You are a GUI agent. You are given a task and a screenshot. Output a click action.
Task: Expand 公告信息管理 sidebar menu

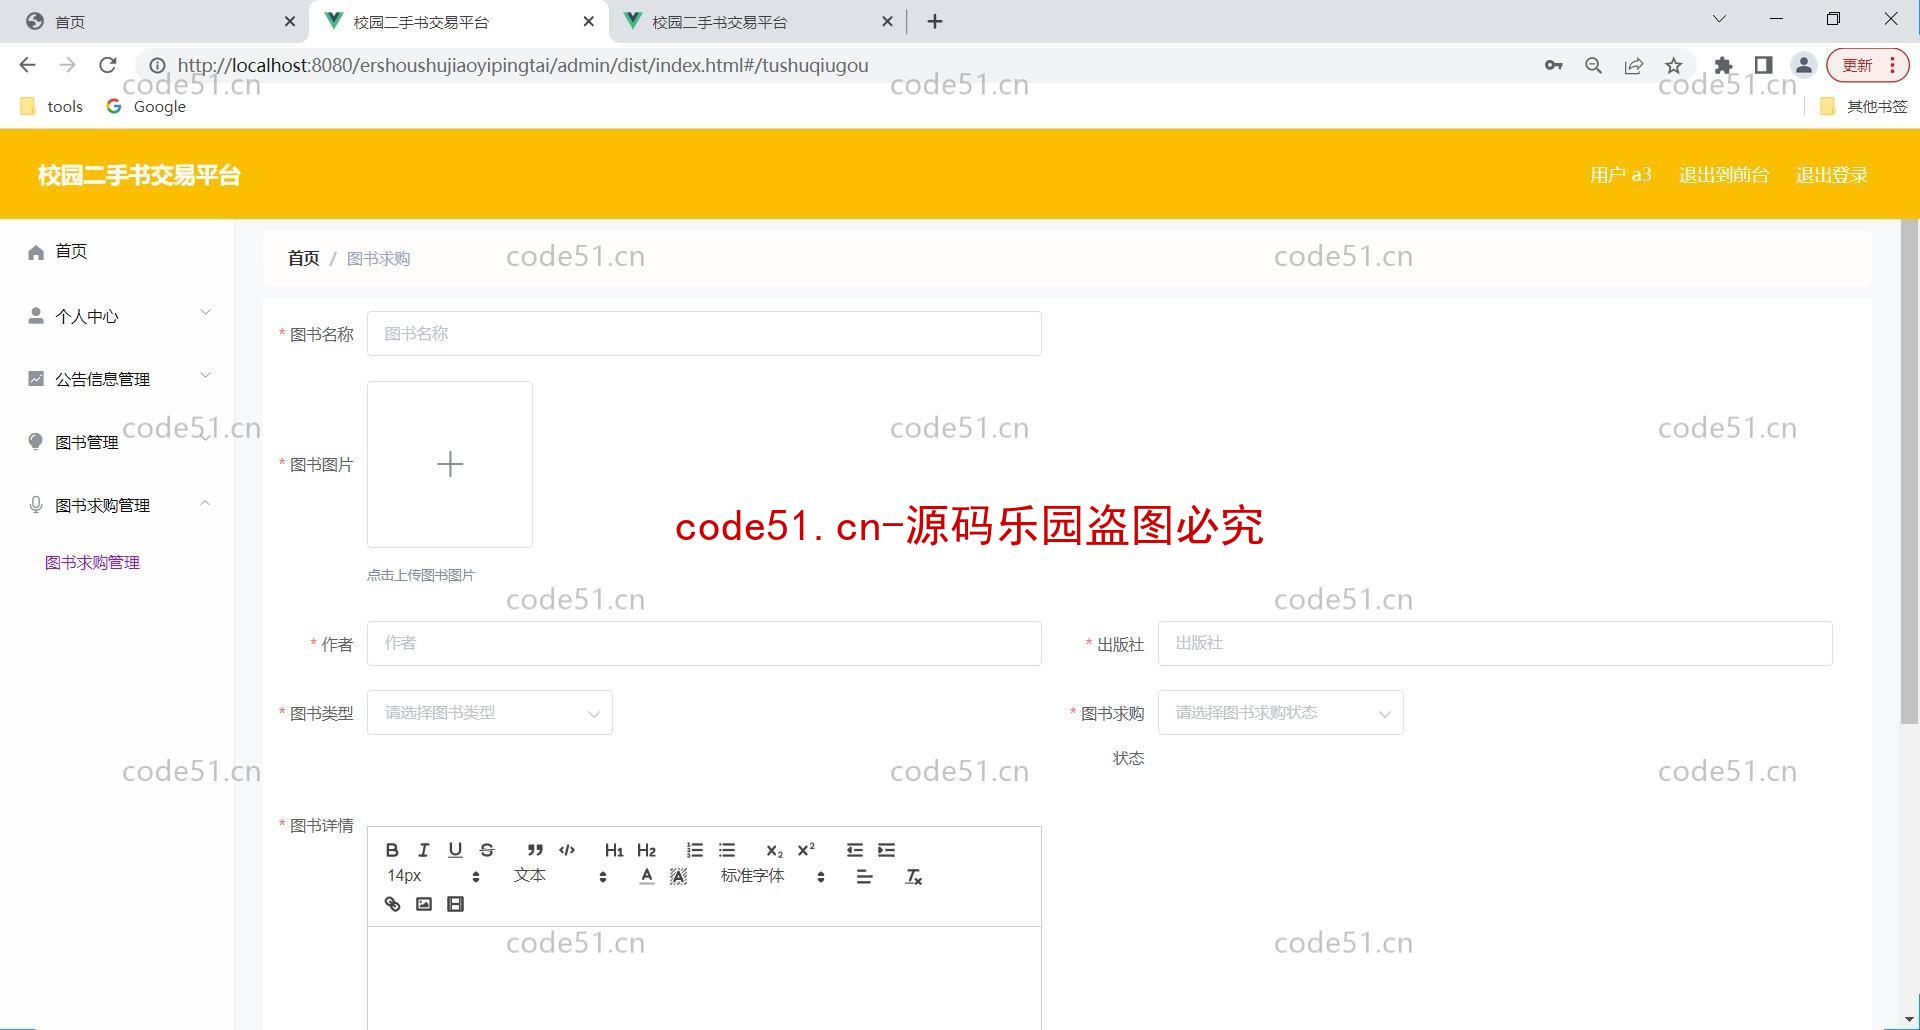[x=117, y=379]
